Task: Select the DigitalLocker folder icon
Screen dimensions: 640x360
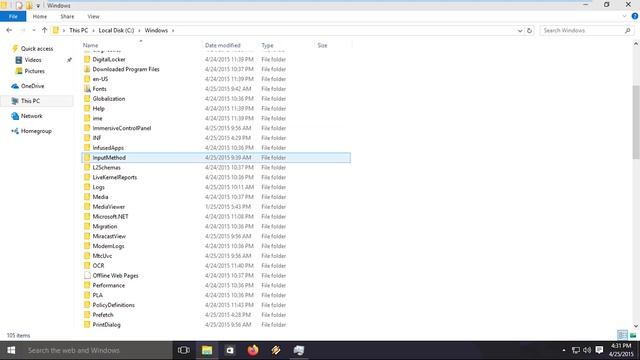Action: (x=87, y=59)
